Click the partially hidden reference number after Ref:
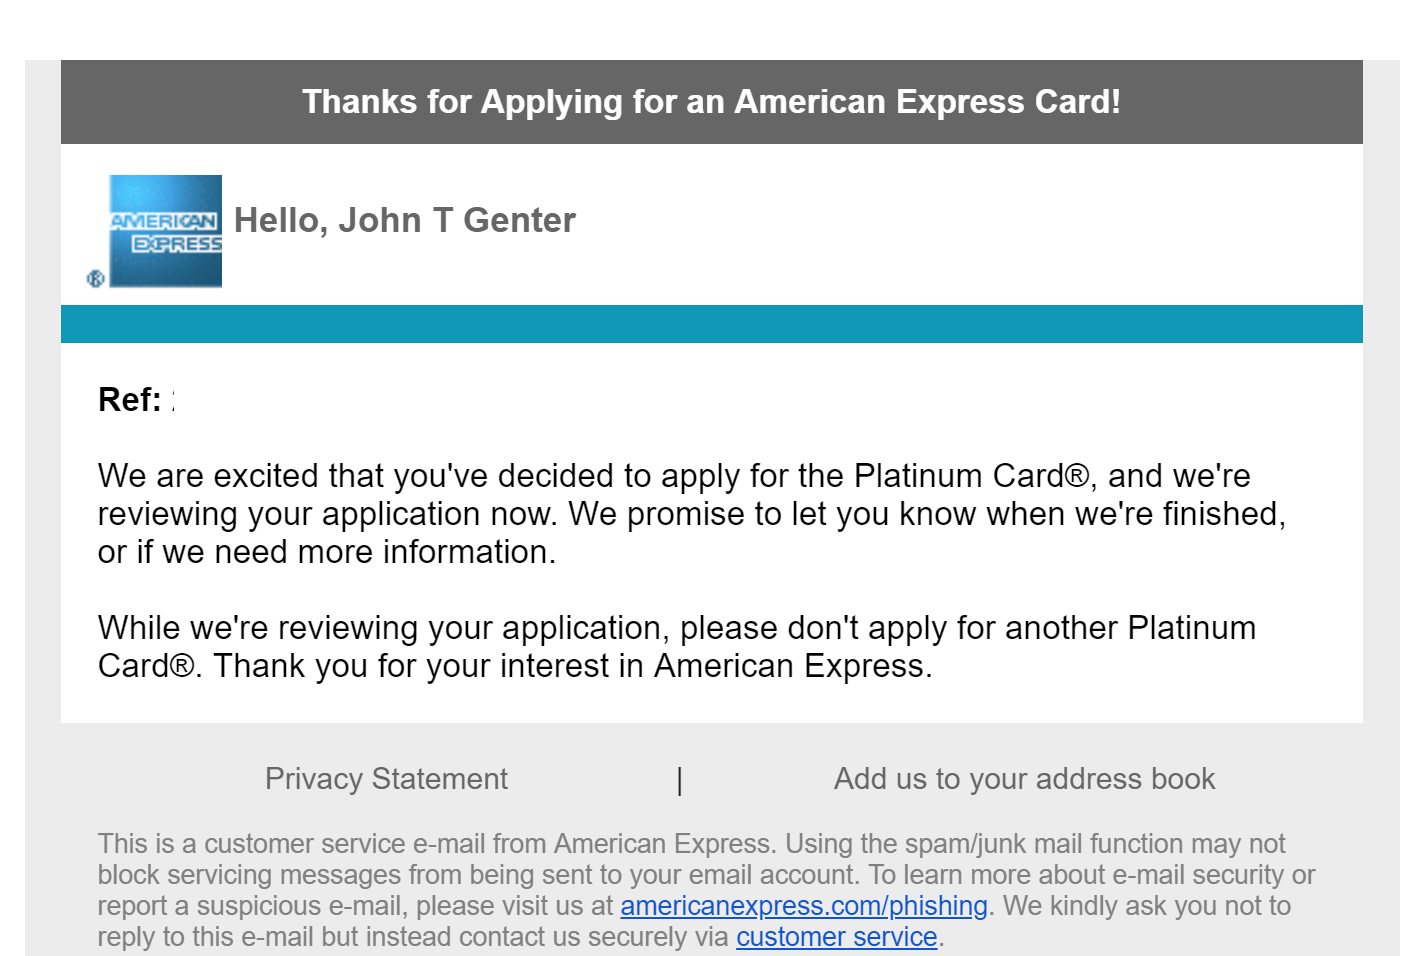The height and width of the screenshot is (956, 1417). [x=173, y=400]
